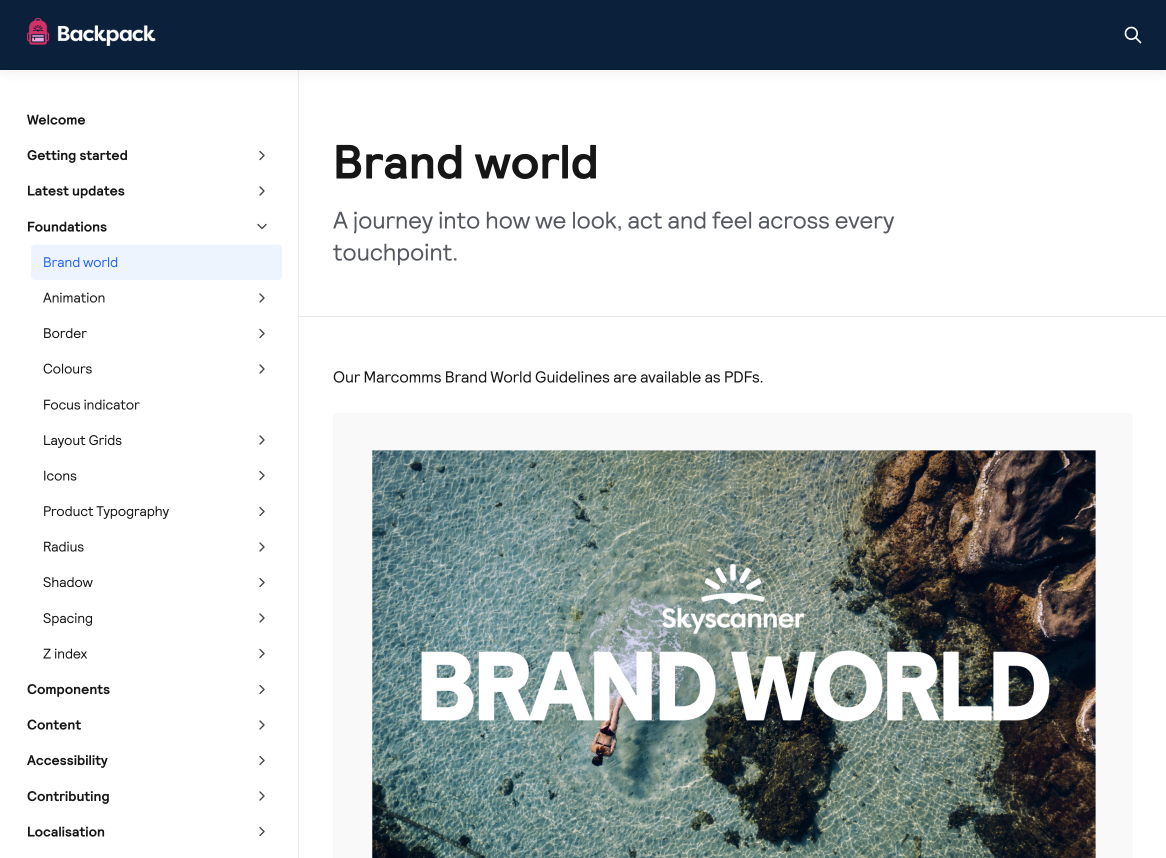1166x858 pixels.
Task: Expand Spacing chevron arrow
Action: pos(262,618)
